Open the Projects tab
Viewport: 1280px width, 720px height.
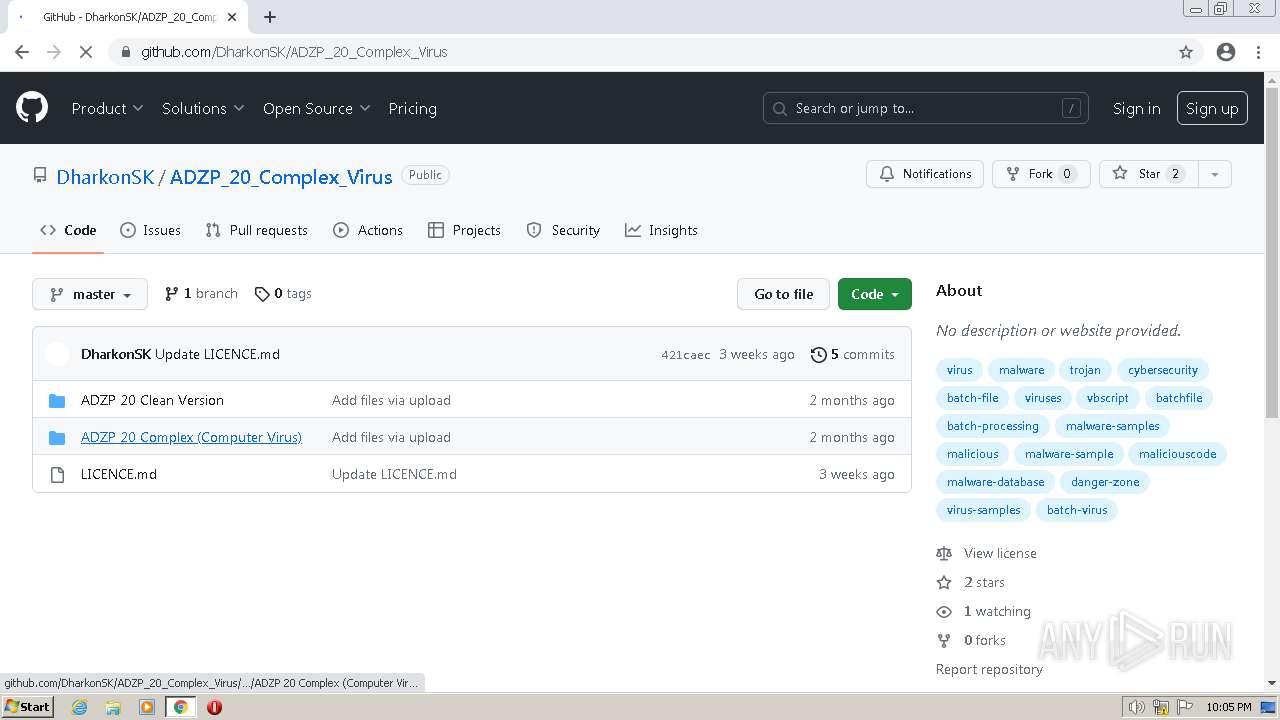click(x=464, y=230)
